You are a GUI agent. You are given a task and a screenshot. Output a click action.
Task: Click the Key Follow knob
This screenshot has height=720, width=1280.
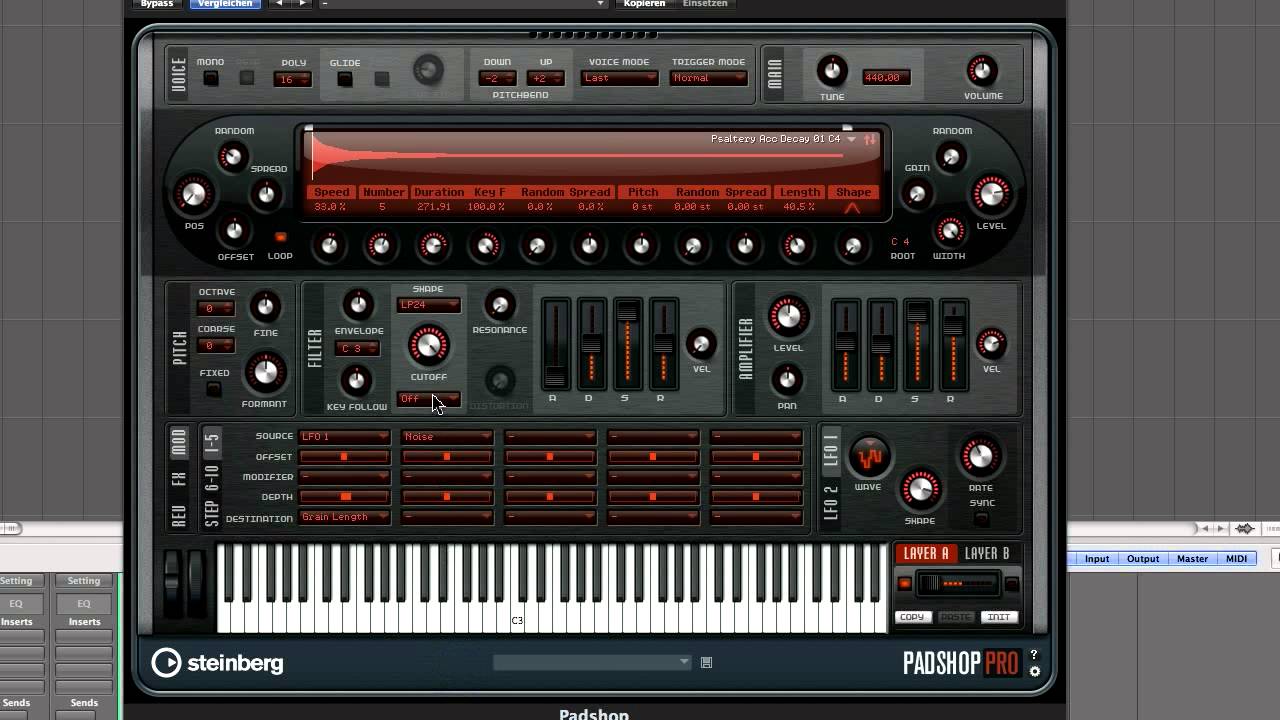[x=357, y=380]
